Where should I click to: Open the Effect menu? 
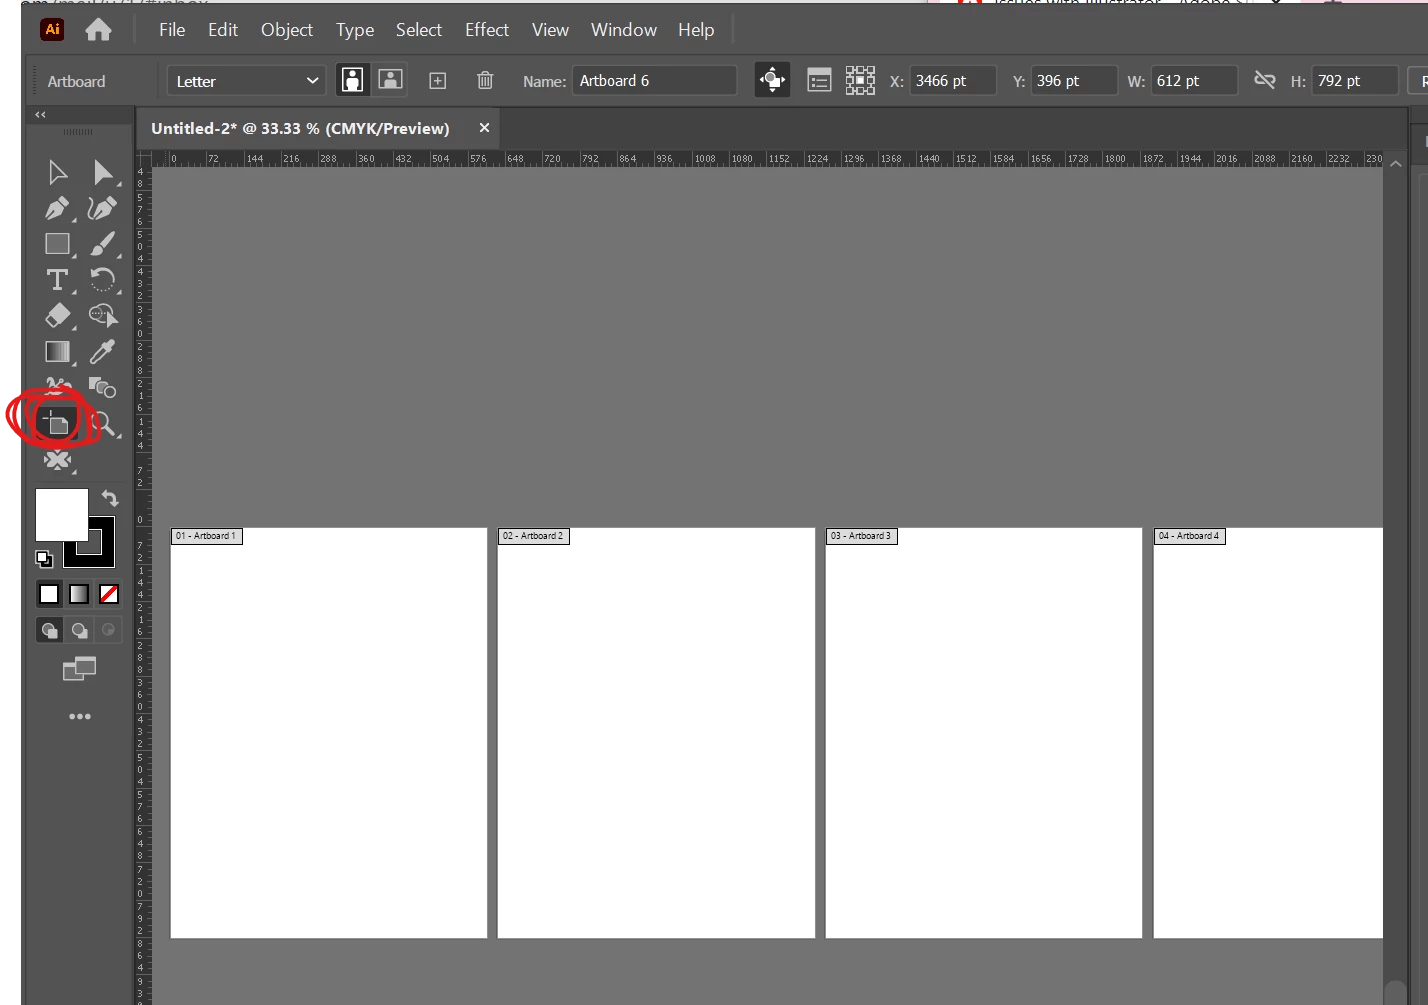pos(487,30)
